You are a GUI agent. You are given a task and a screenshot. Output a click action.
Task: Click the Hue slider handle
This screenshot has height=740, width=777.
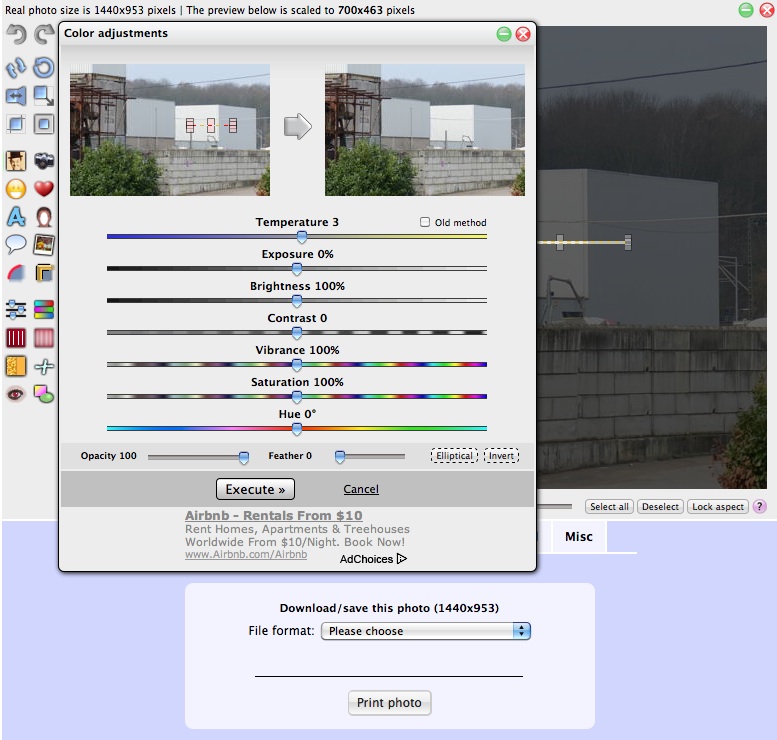(297, 429)
